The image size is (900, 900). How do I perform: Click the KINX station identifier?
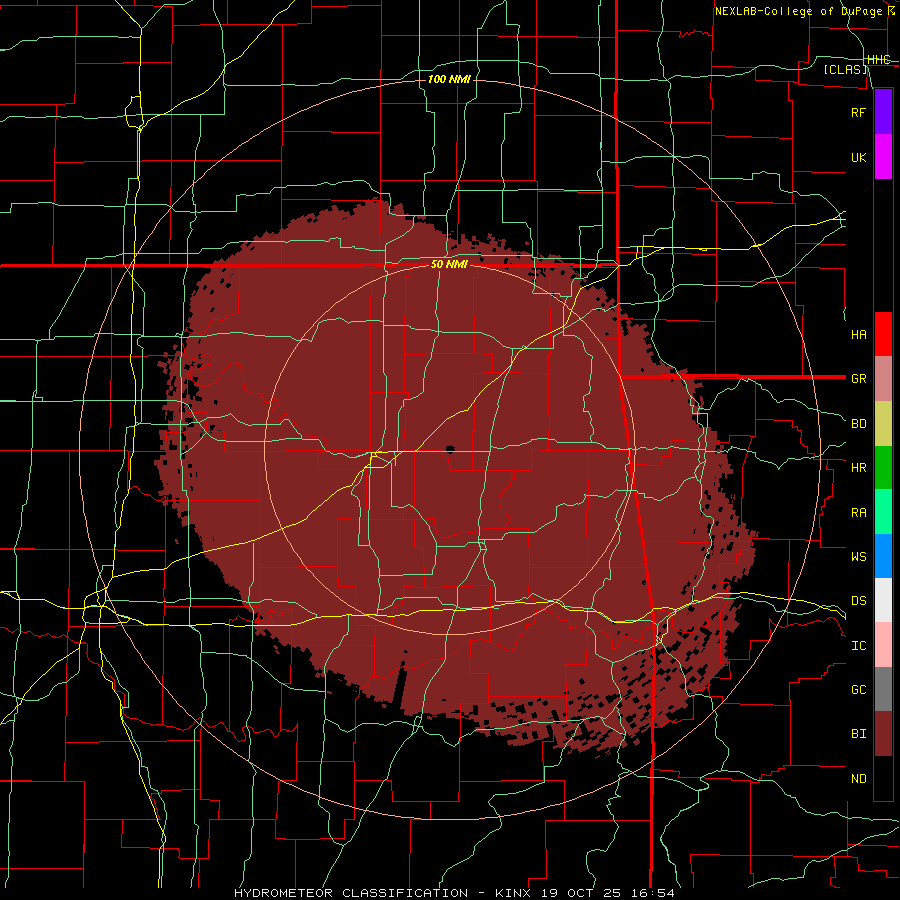(x=513, y=893)
